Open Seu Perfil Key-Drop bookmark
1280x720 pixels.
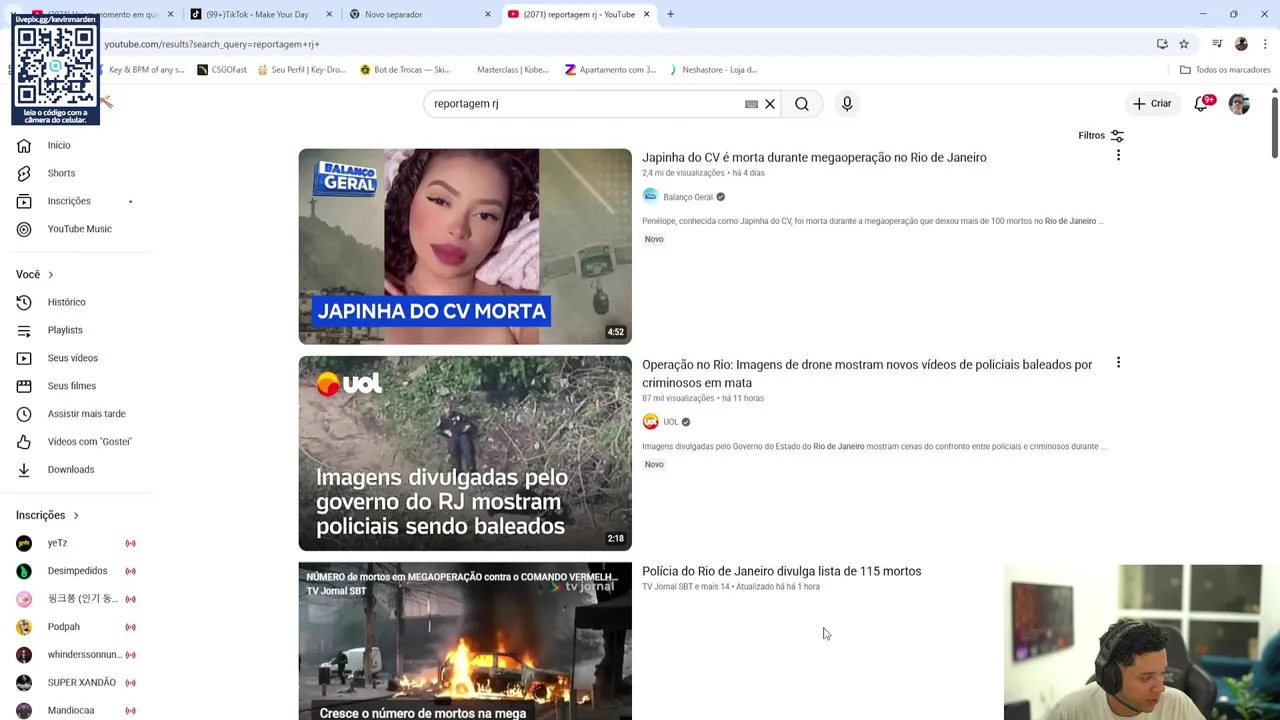(301, 70)
